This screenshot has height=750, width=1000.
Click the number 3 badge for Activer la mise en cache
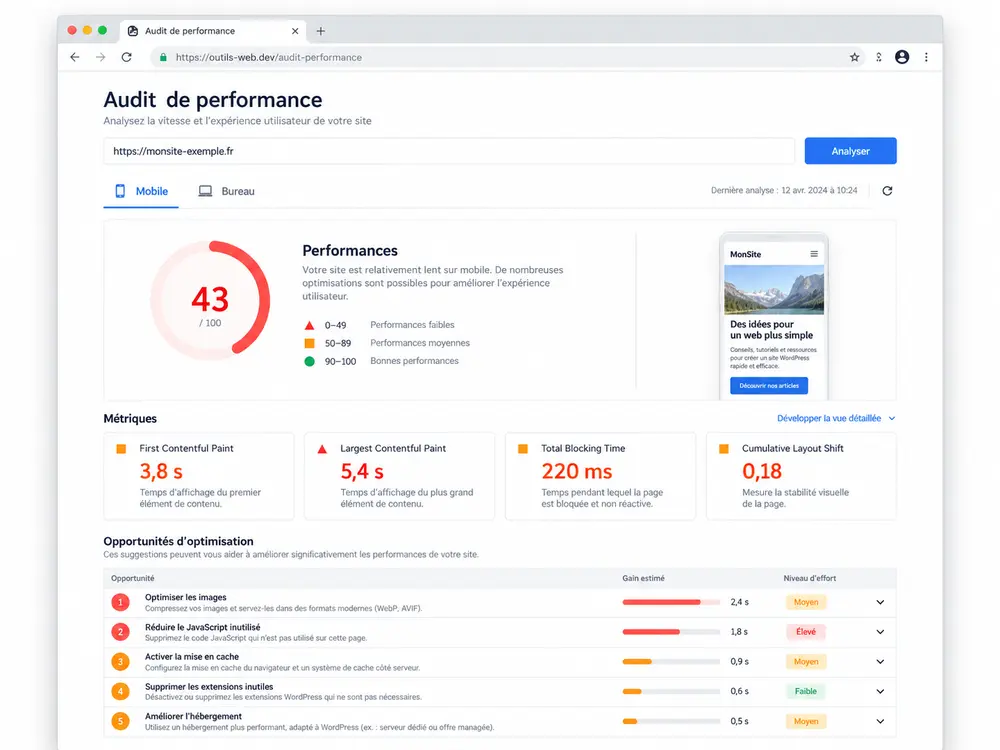point(121,661)
